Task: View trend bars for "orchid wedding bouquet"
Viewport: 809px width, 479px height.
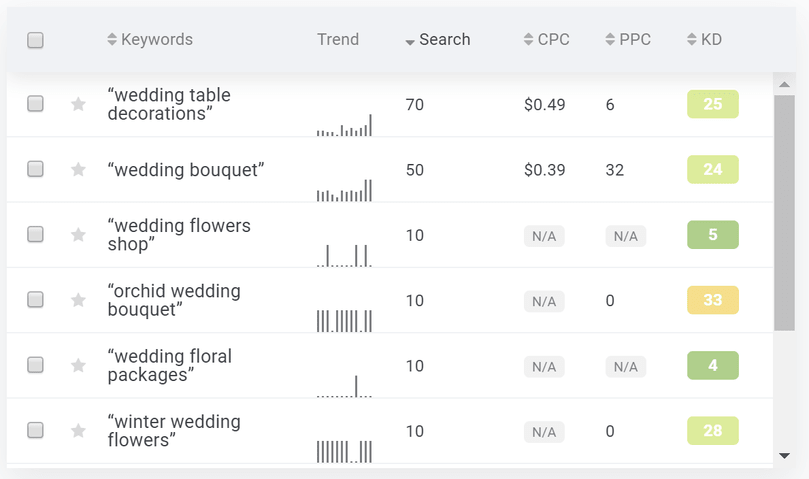Action: (344, 321)
